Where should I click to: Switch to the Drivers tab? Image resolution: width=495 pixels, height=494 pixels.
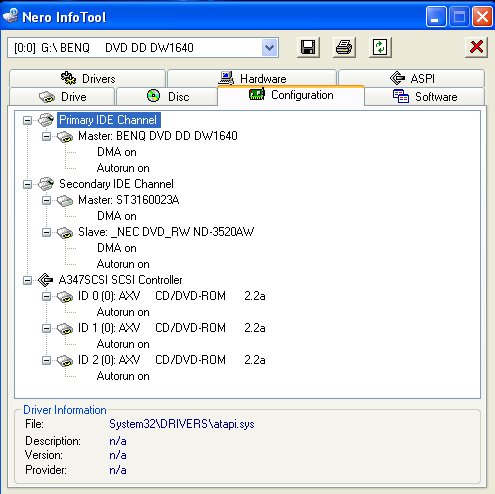tap(88, 78)
